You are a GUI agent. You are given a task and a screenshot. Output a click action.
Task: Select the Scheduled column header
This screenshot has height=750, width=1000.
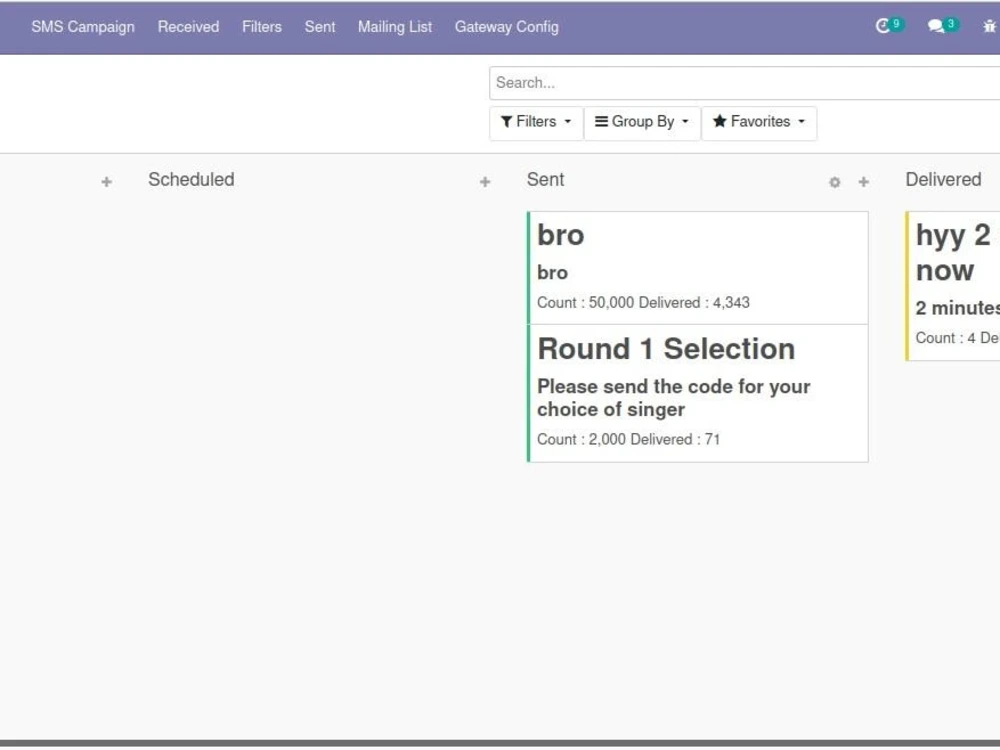click(191, 180)
